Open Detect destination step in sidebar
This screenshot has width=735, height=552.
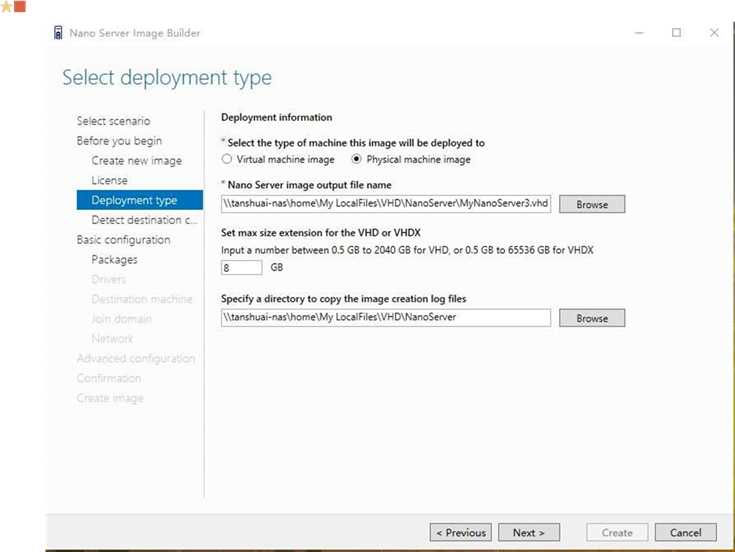tap(144, 220)
